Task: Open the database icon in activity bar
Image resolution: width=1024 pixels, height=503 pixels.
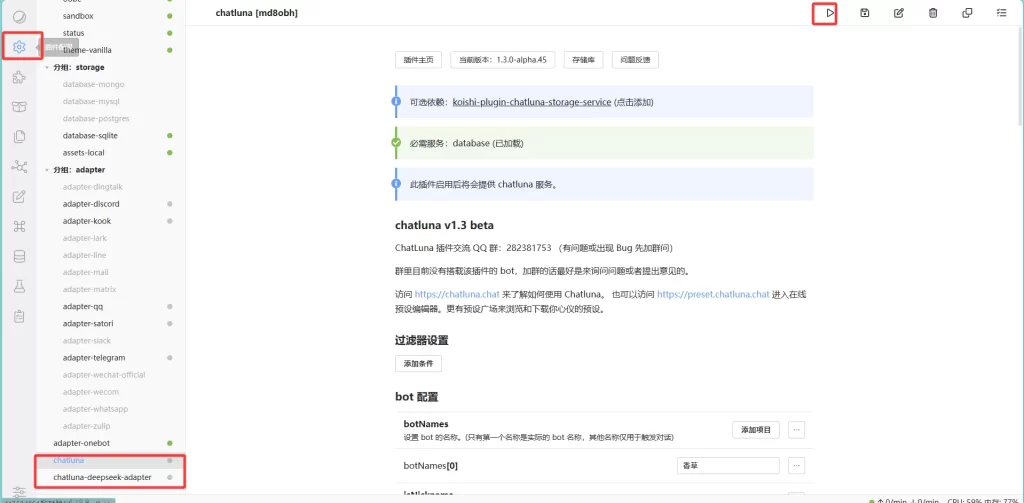Action: pyautogui.click(x=19, y=257)
